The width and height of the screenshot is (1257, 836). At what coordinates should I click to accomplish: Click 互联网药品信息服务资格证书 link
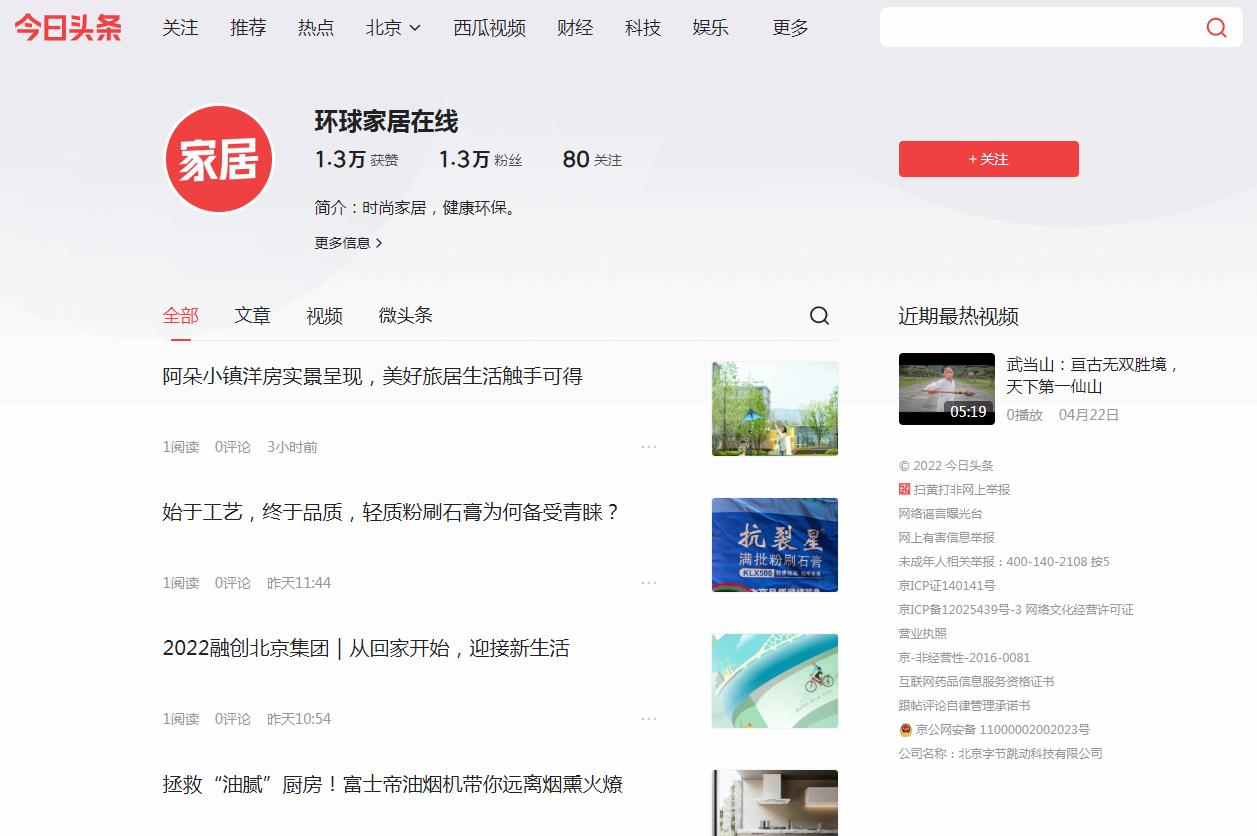[976, 682]
